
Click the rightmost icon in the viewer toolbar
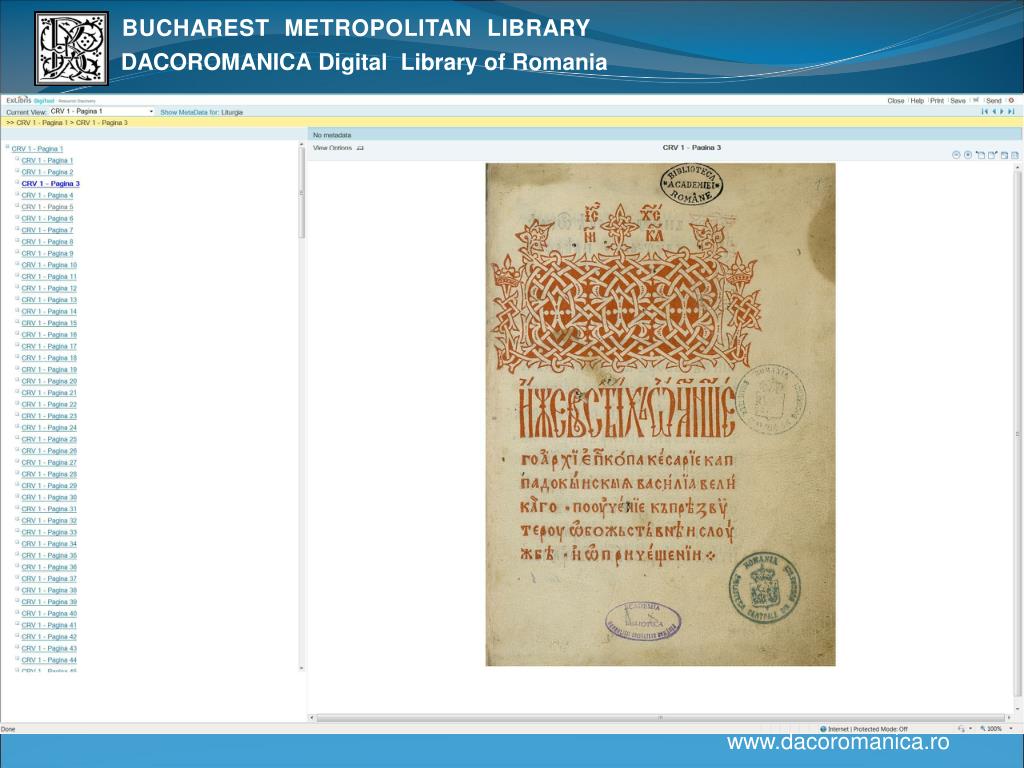pyautogui.click(x=1015, y=155)
